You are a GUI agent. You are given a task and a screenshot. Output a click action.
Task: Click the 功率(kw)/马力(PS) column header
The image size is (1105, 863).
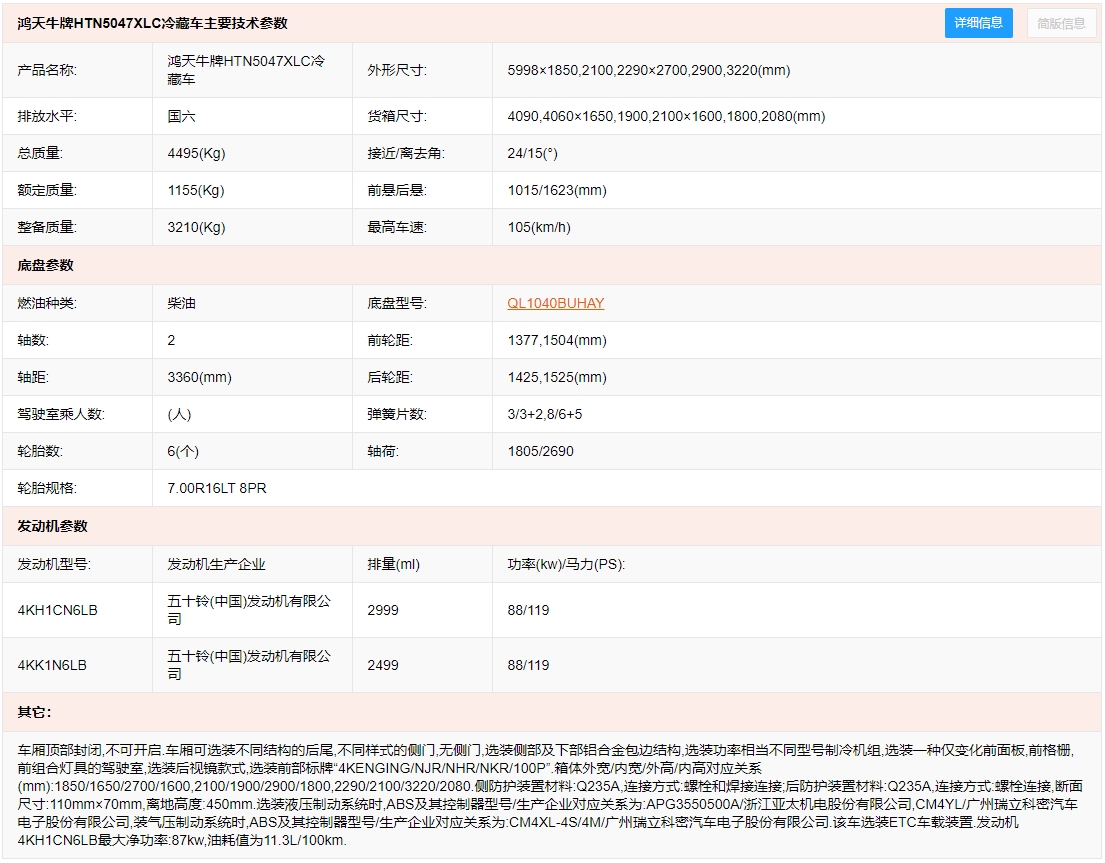tap(566, 564)
